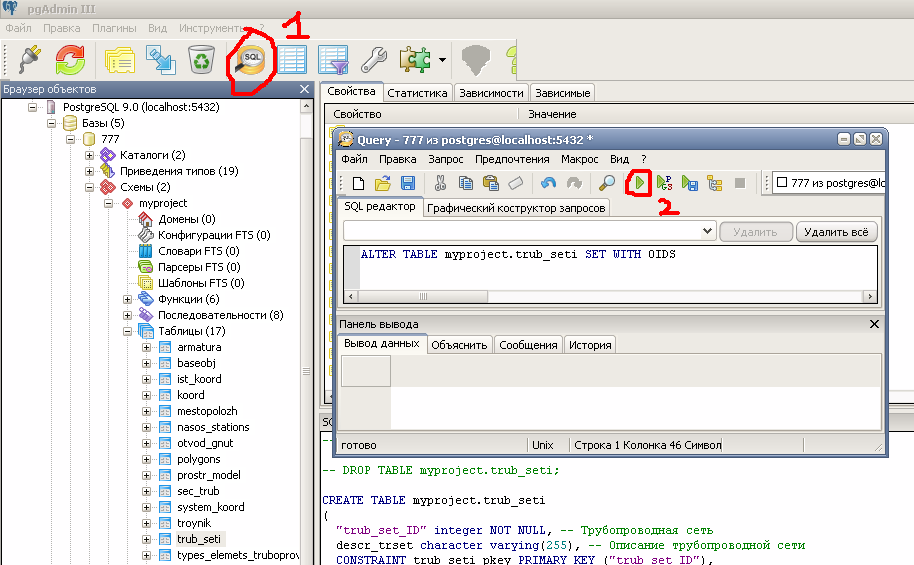Open the Запрос menu in Query window
The height and width of the screenshot is (565, 914).
[445, 159]
